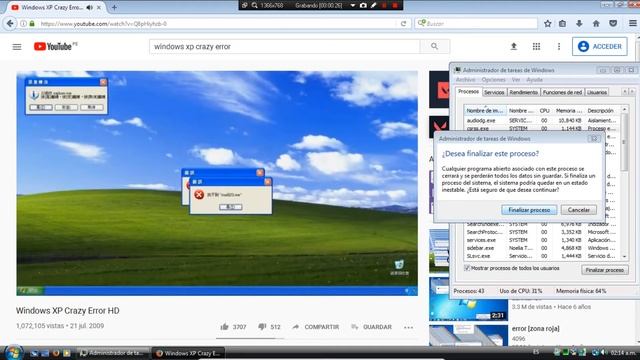This screenshot has height=360, width=640.
Task: Click GUARDAR under the video
Action: [371, 327]
